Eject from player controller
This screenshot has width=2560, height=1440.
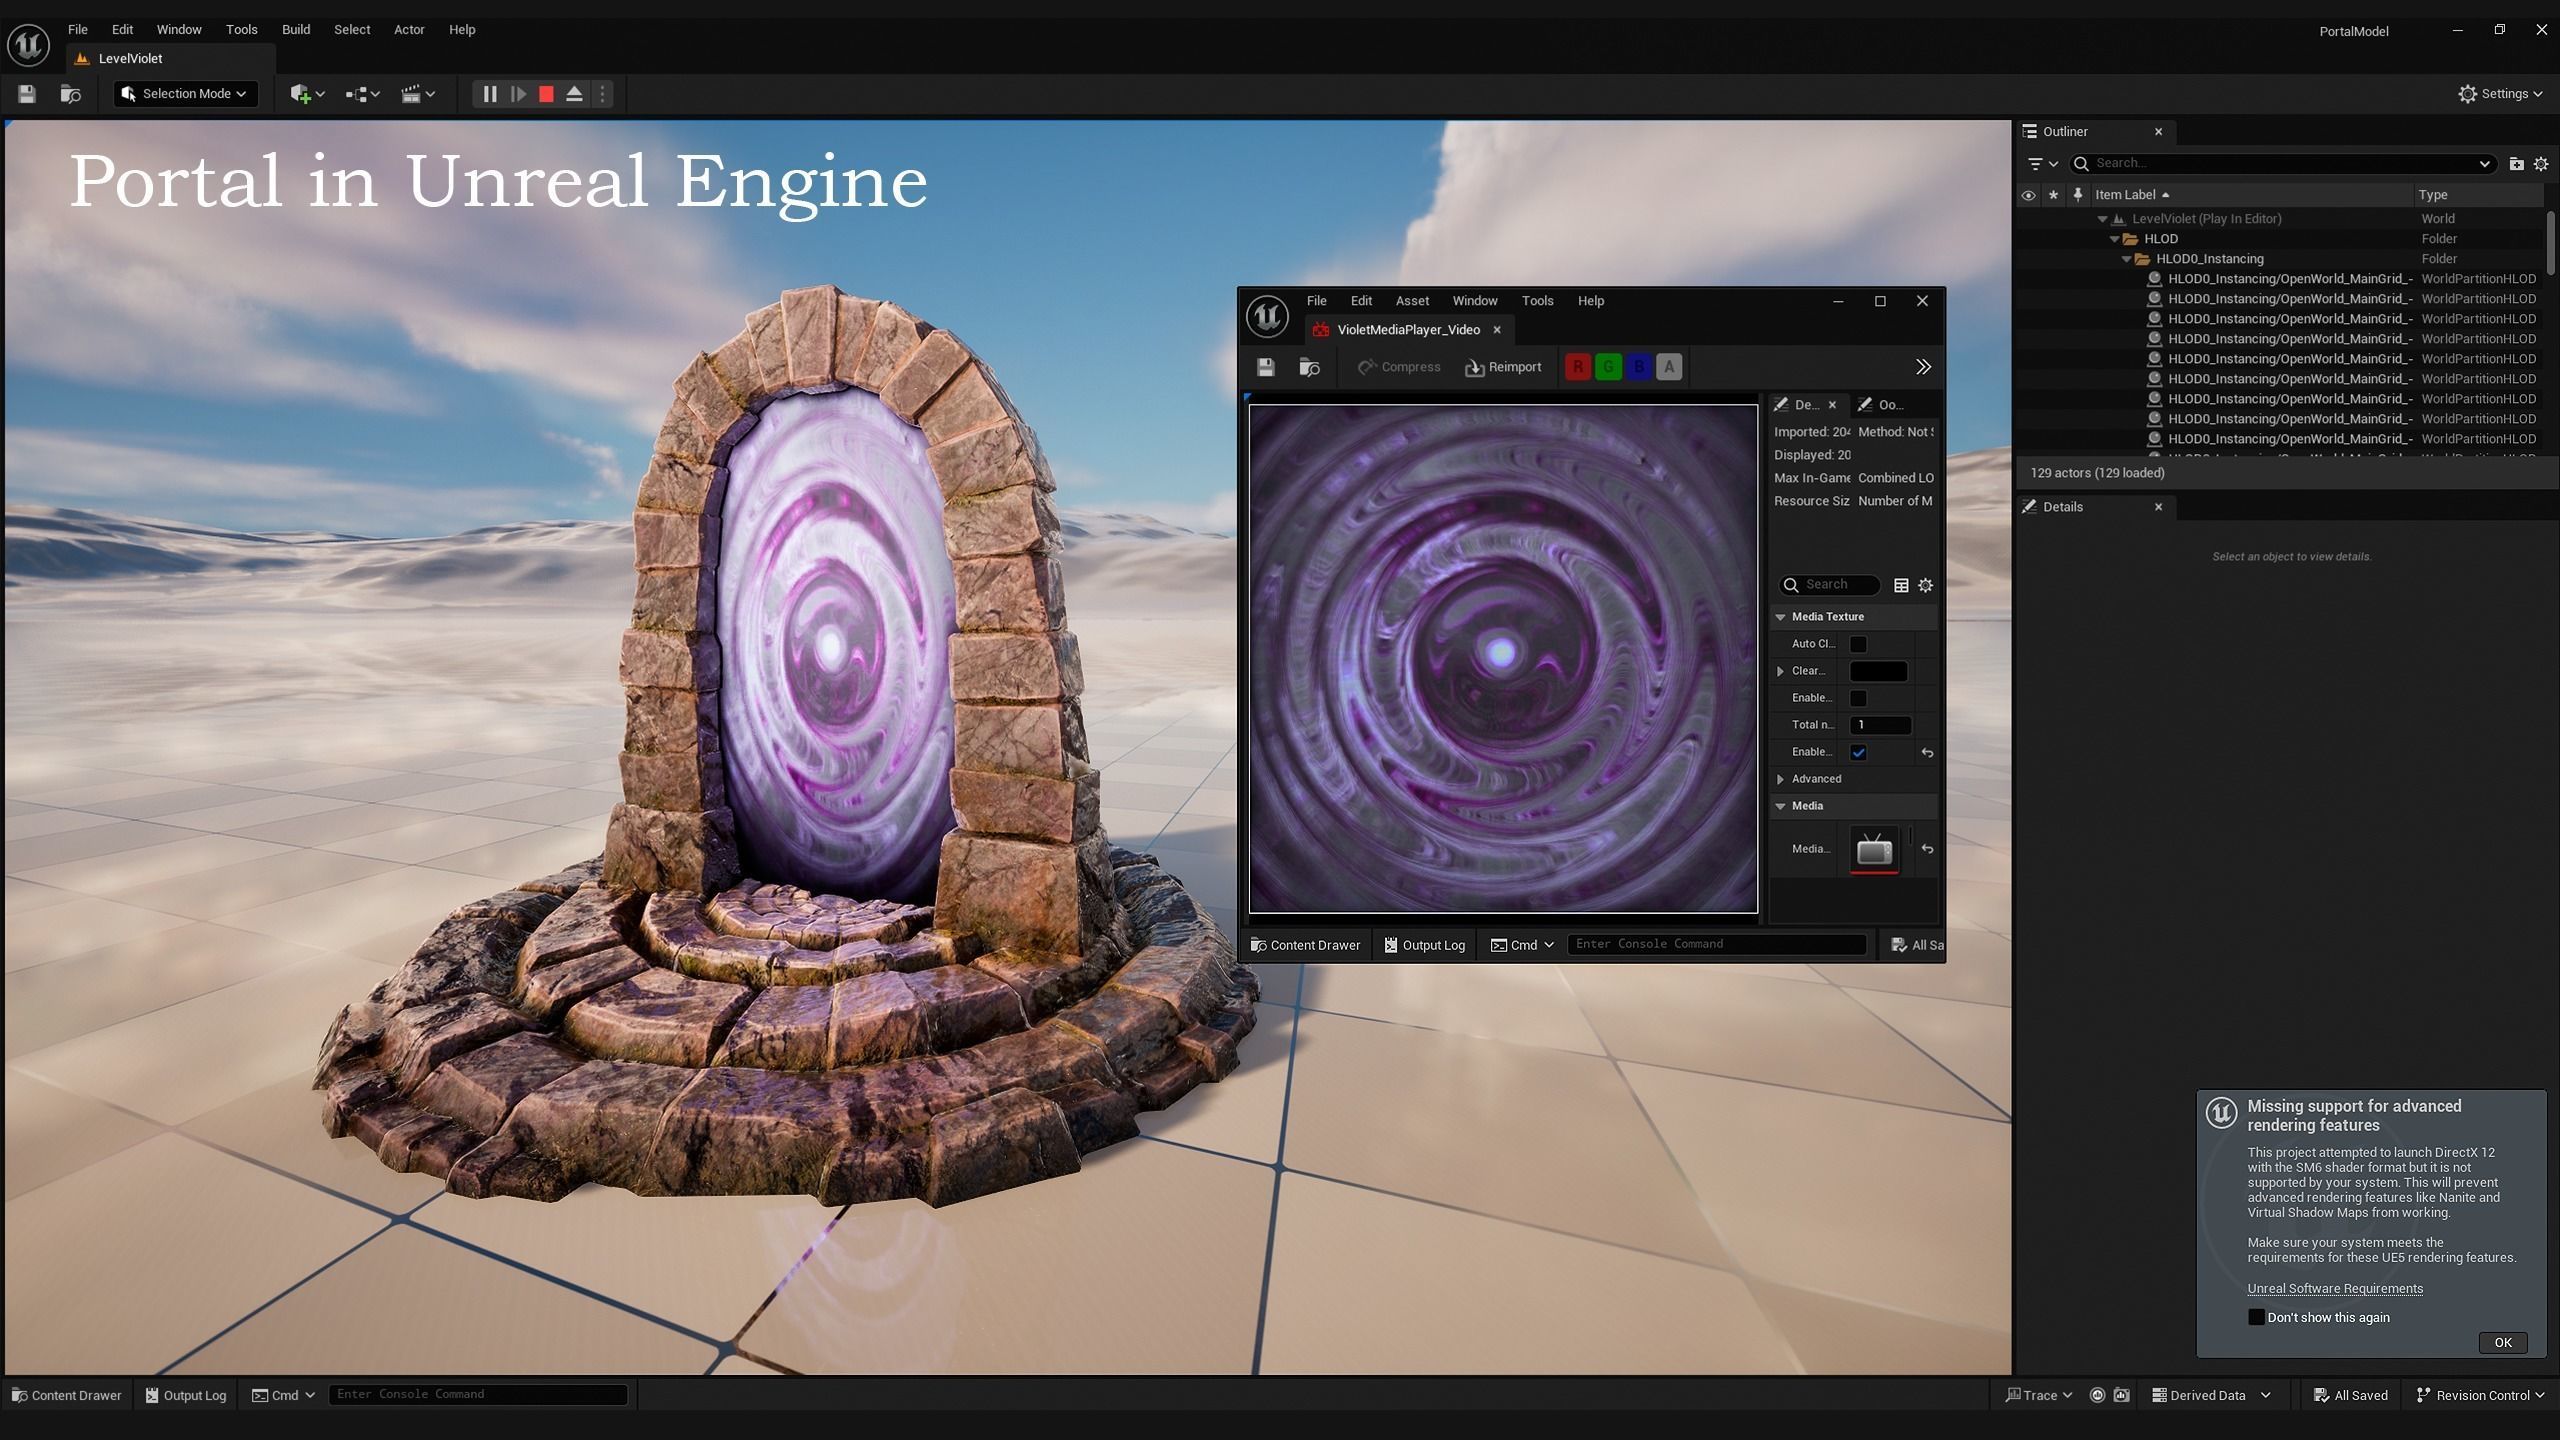[x=574, y=94]
